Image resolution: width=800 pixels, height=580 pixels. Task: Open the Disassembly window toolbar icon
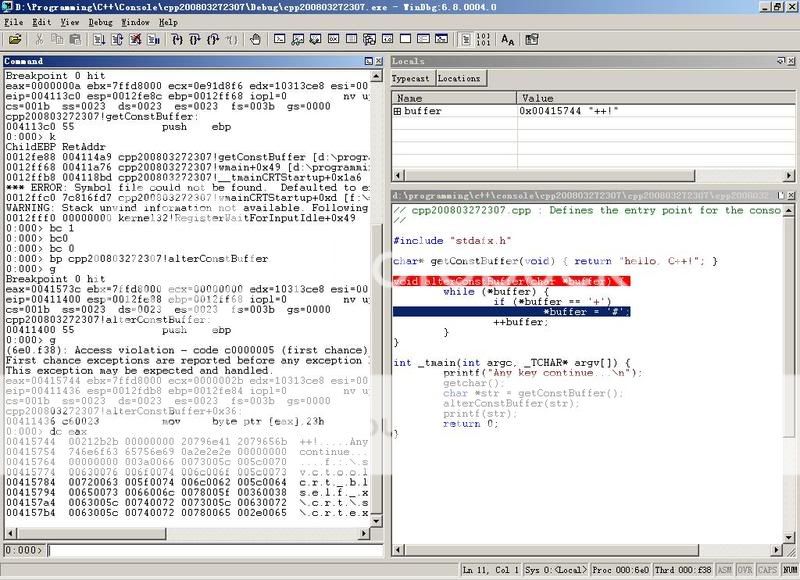(x=387, y=39)
